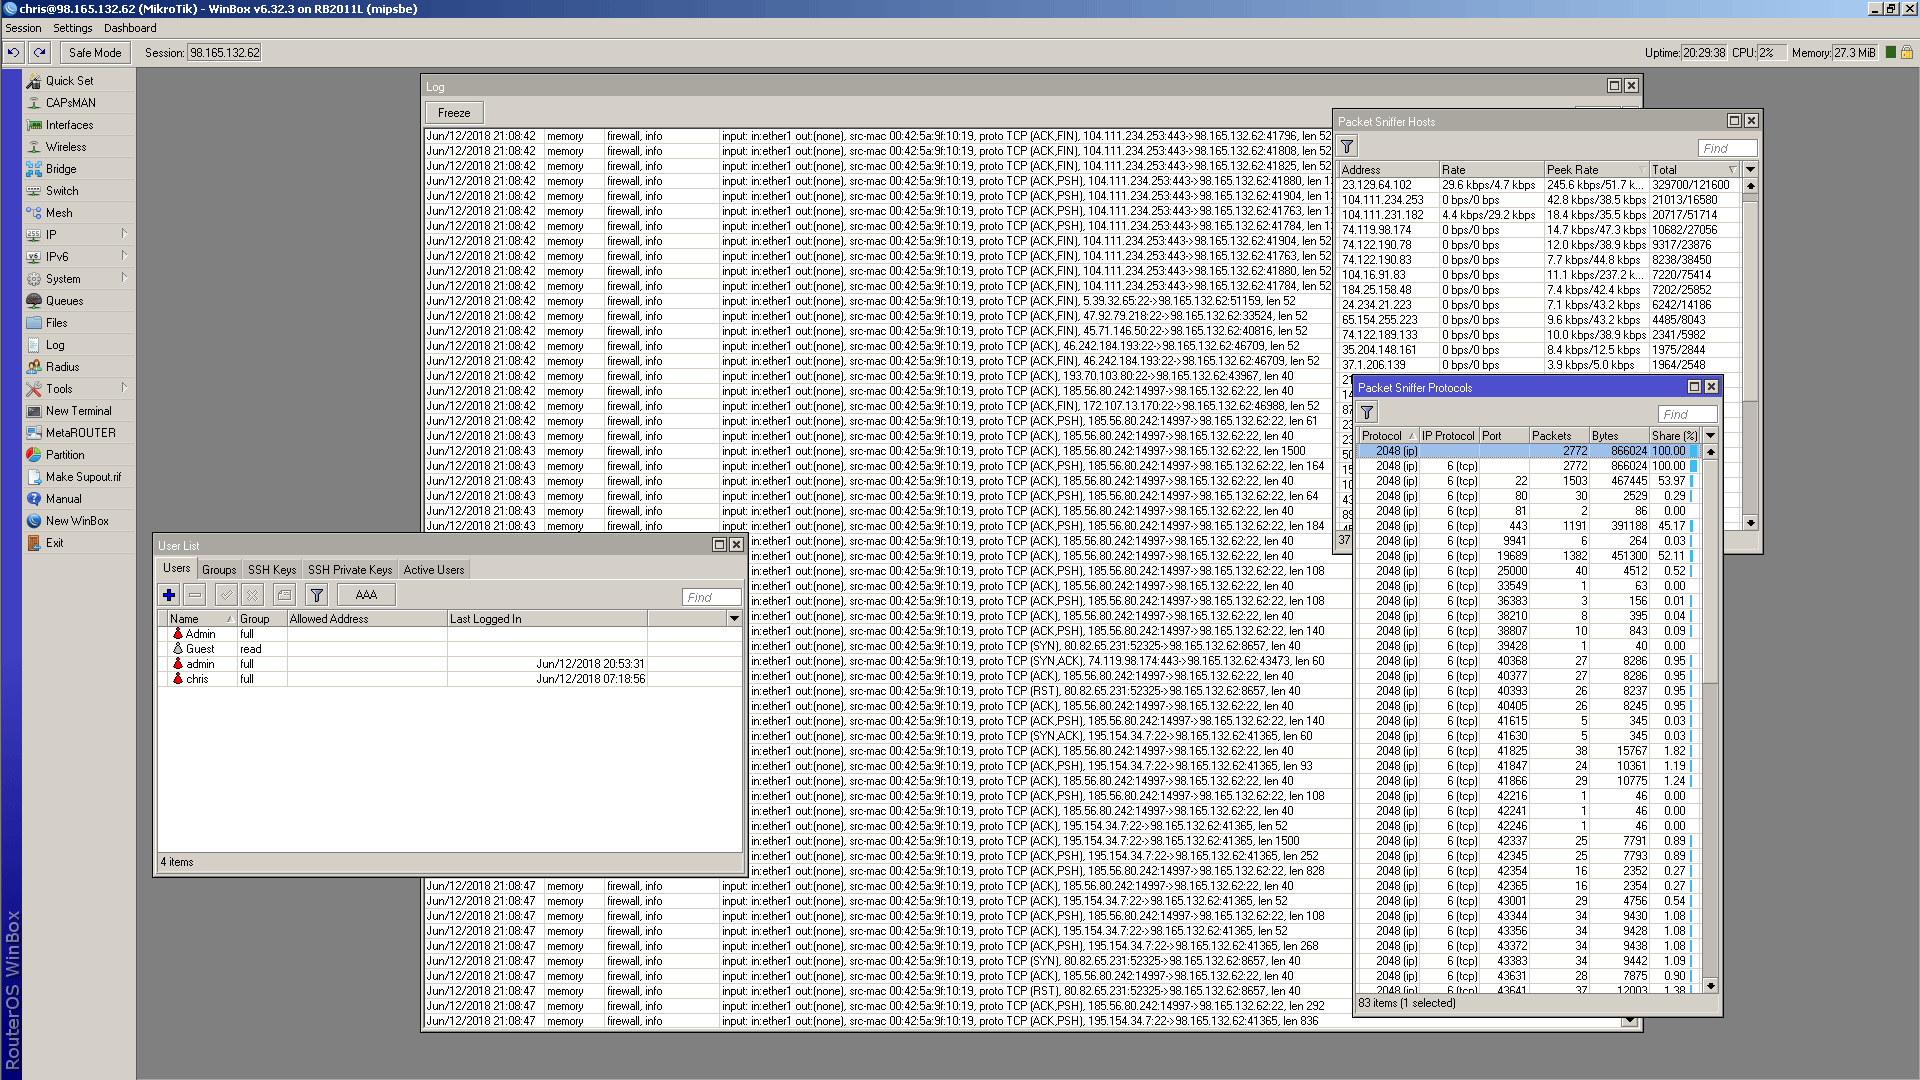Screen dimensions: 1920x1080
Task: Open User List columns dropdown
Action: [x=734, y=619]
